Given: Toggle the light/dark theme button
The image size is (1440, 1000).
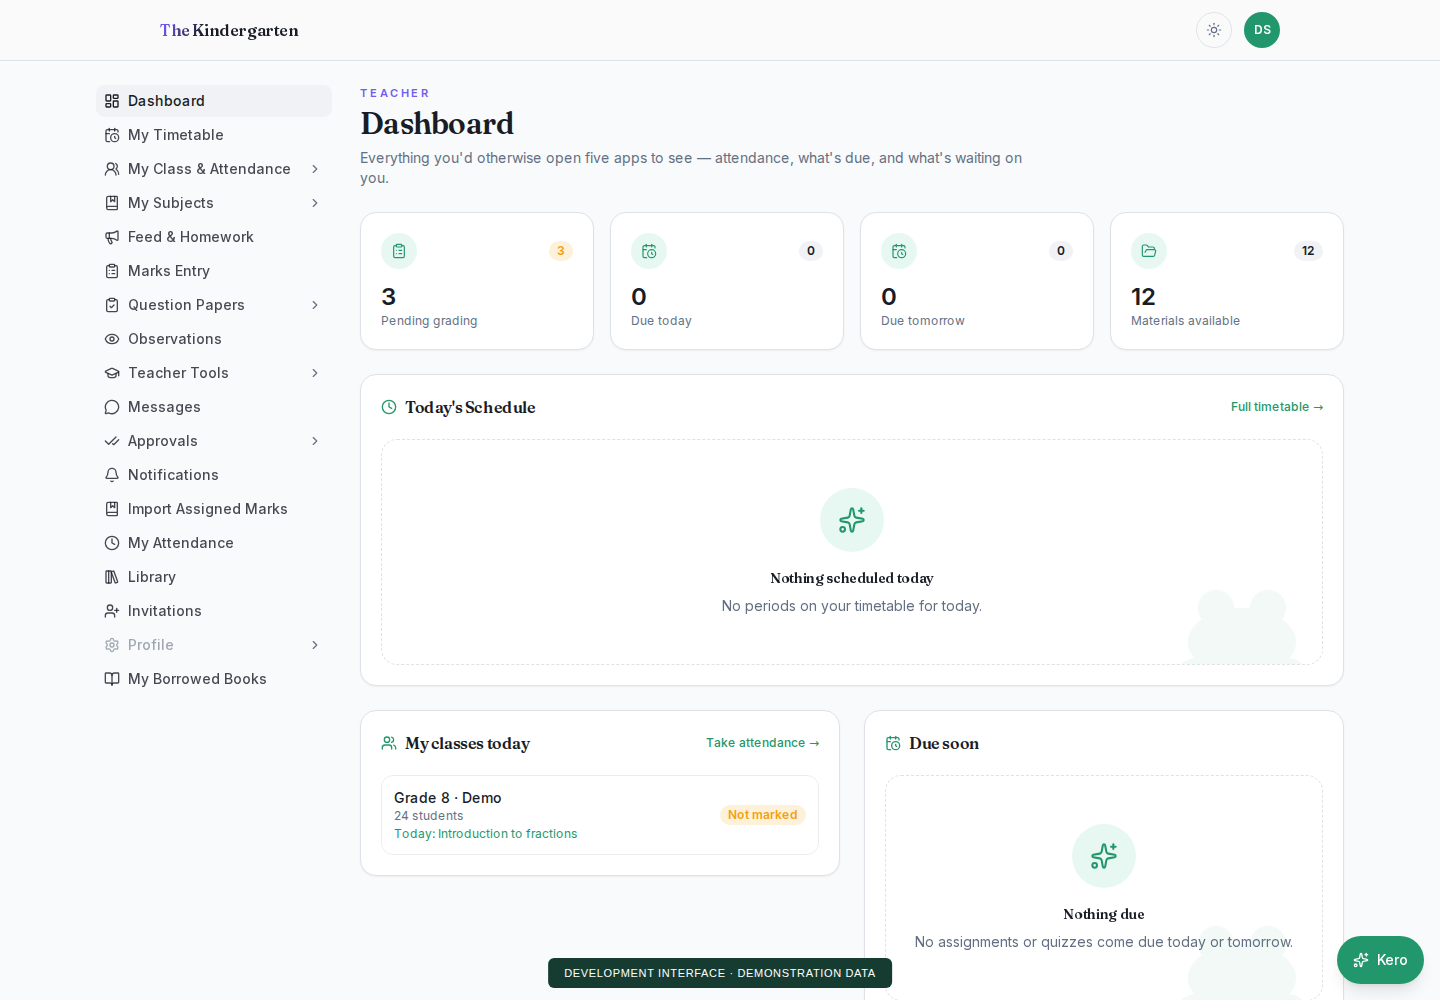Looking at the screenshot, I should pos(1214,30).
